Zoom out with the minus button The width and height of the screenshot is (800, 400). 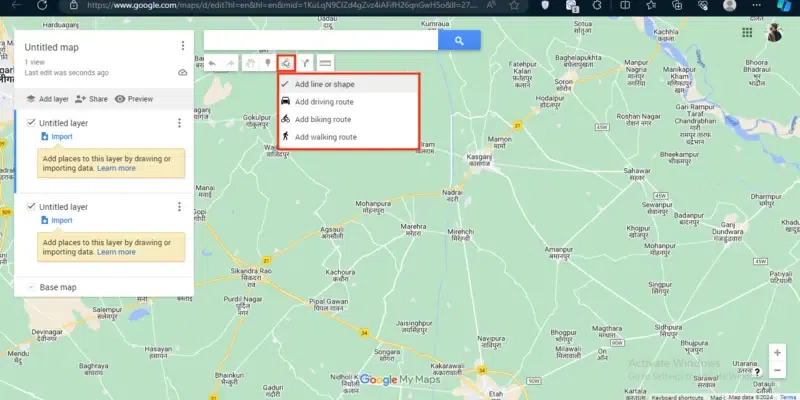click(777, 370)
